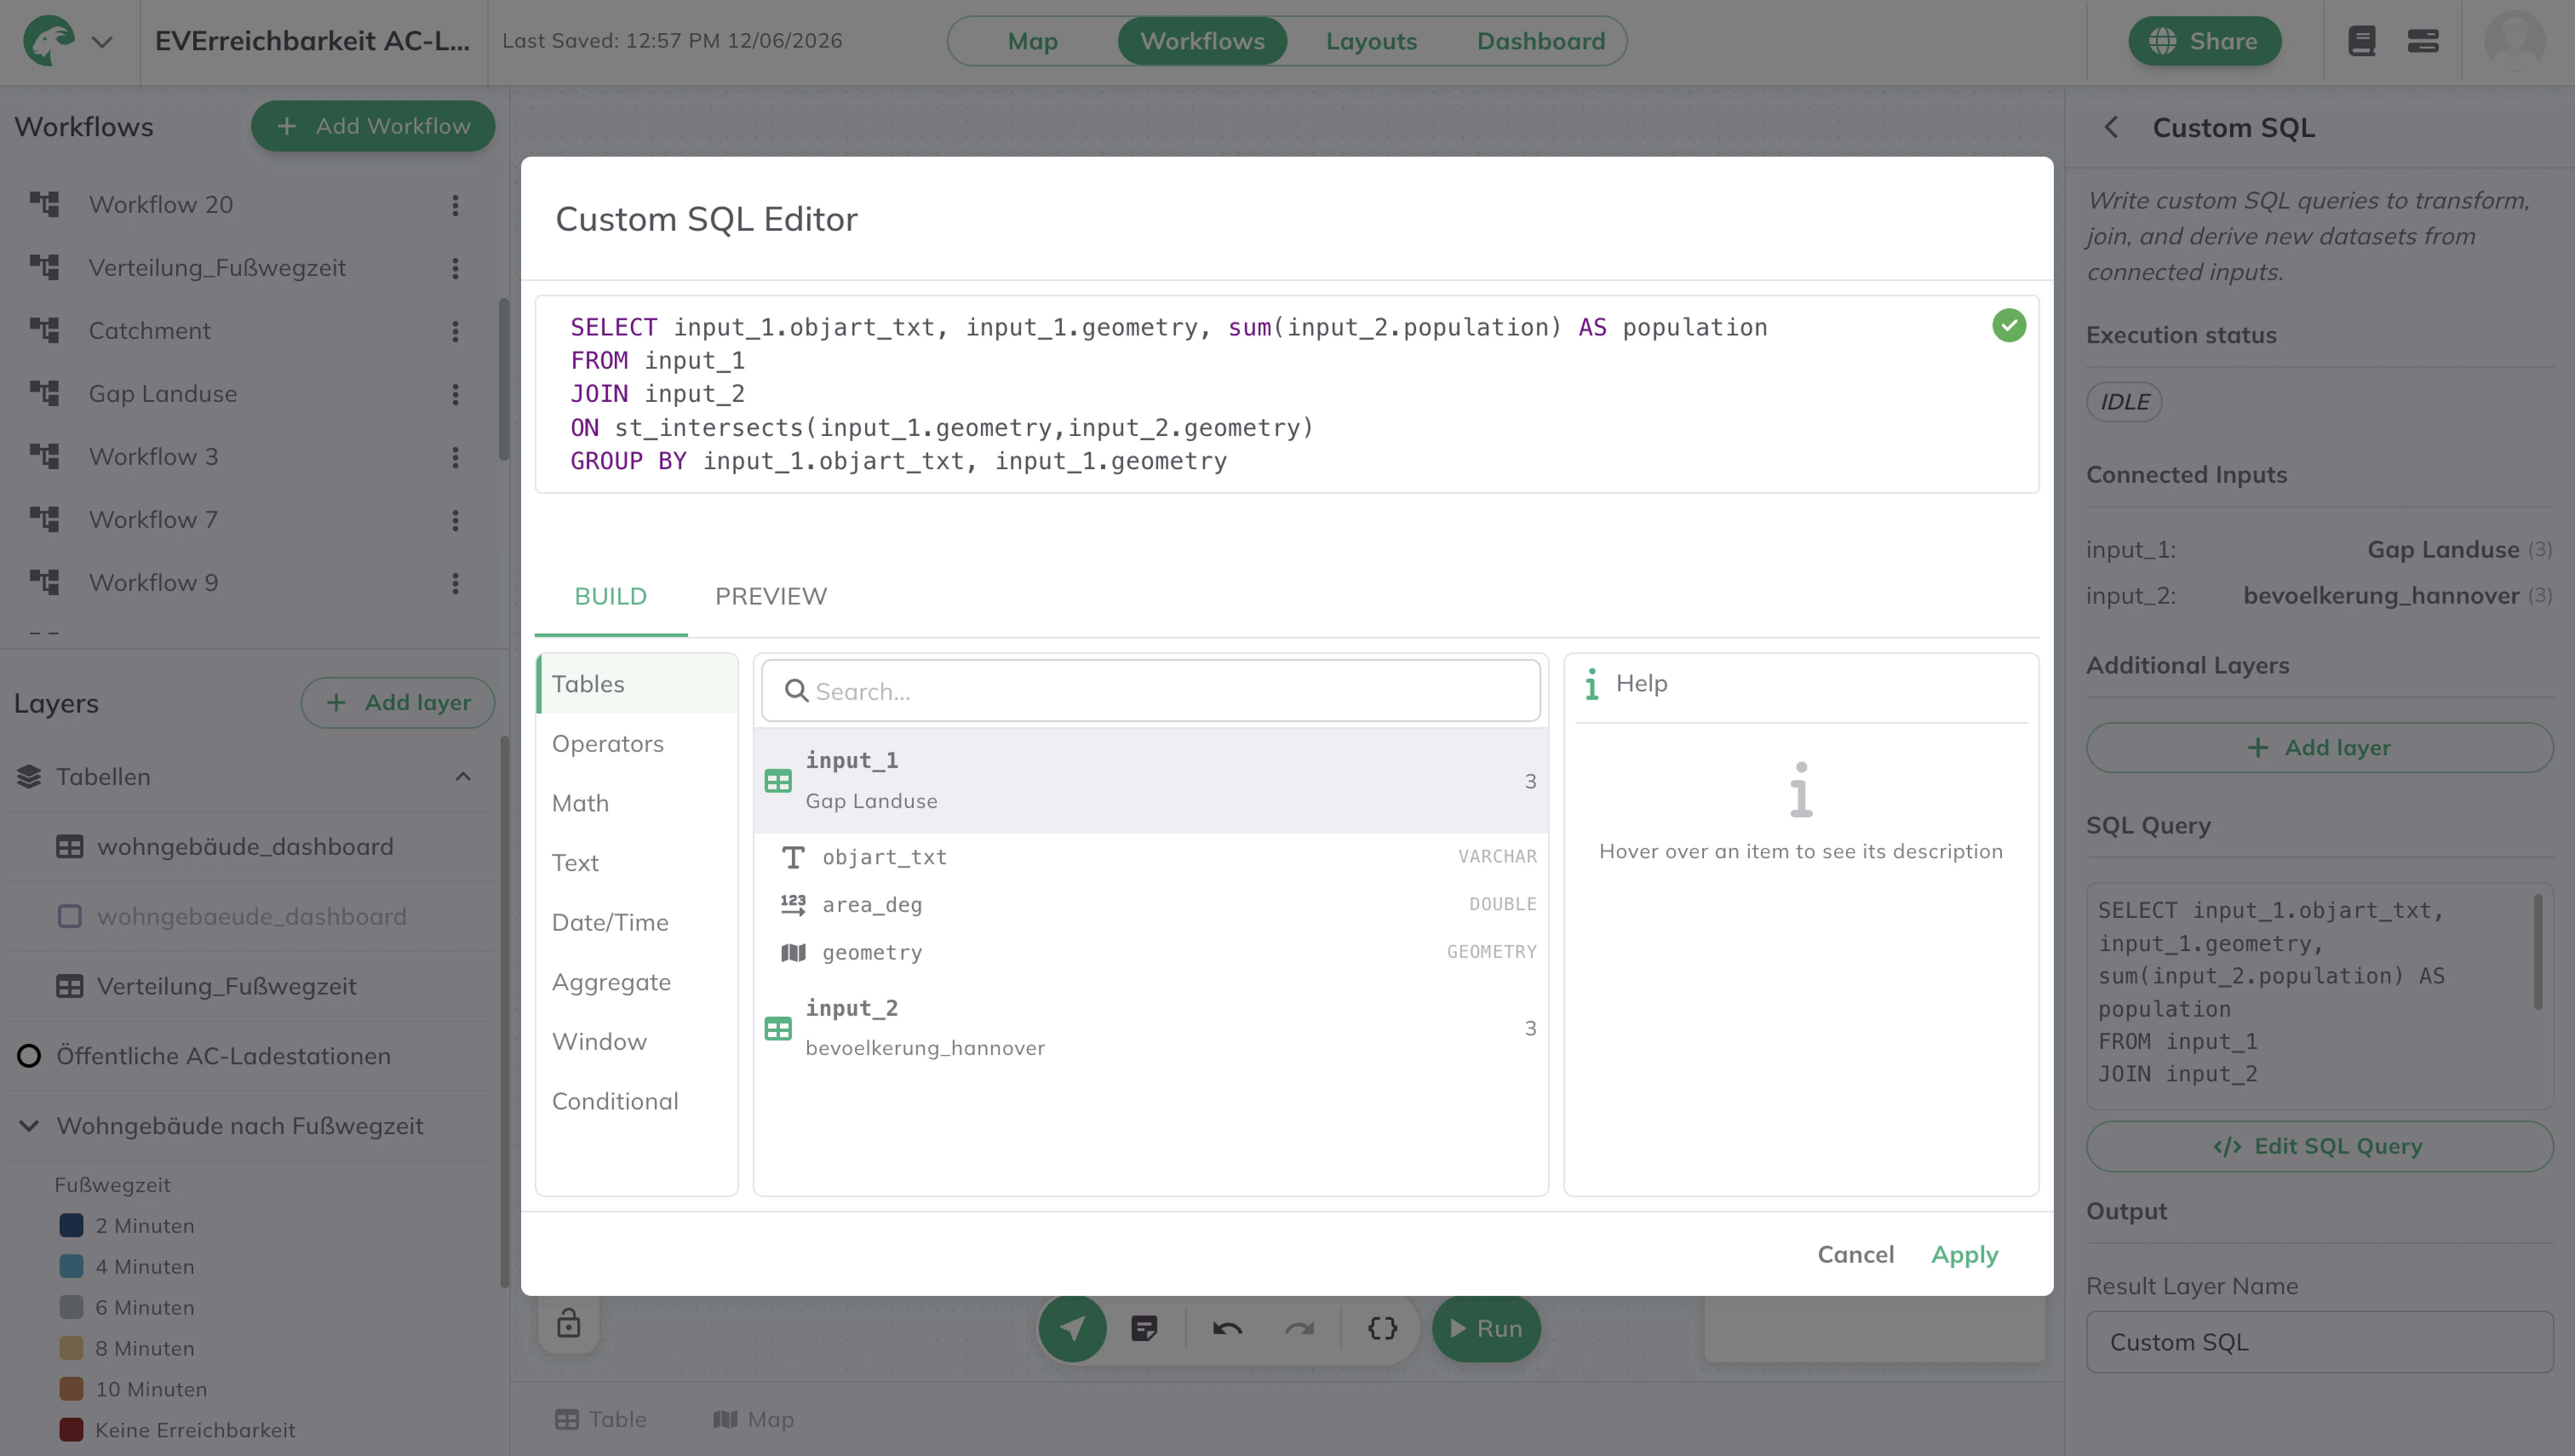Select the Aggregate category

coord(637,982)
